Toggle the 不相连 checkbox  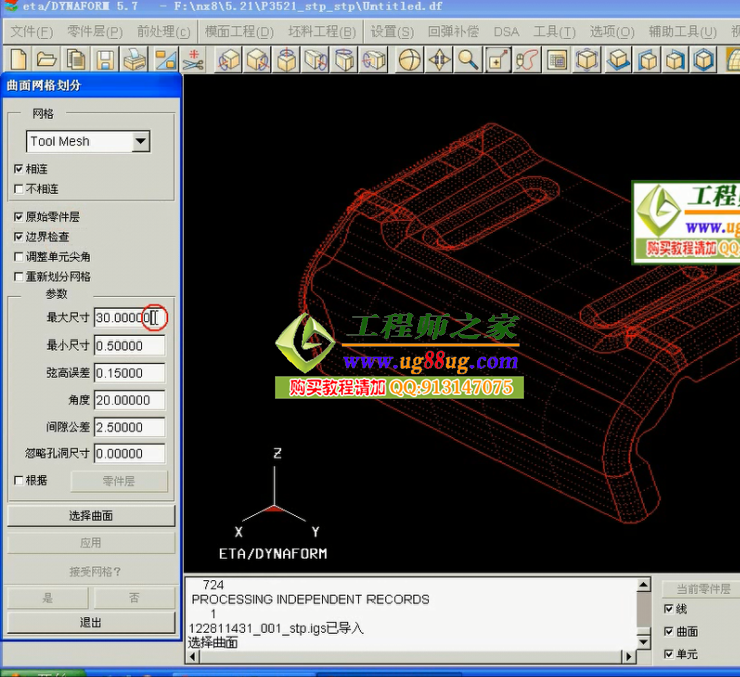coord(18,189)
